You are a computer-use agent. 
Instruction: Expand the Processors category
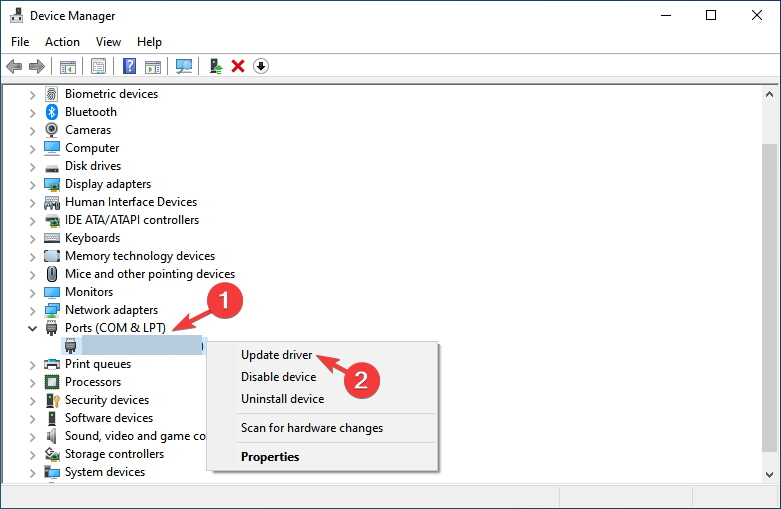[32, 383]
